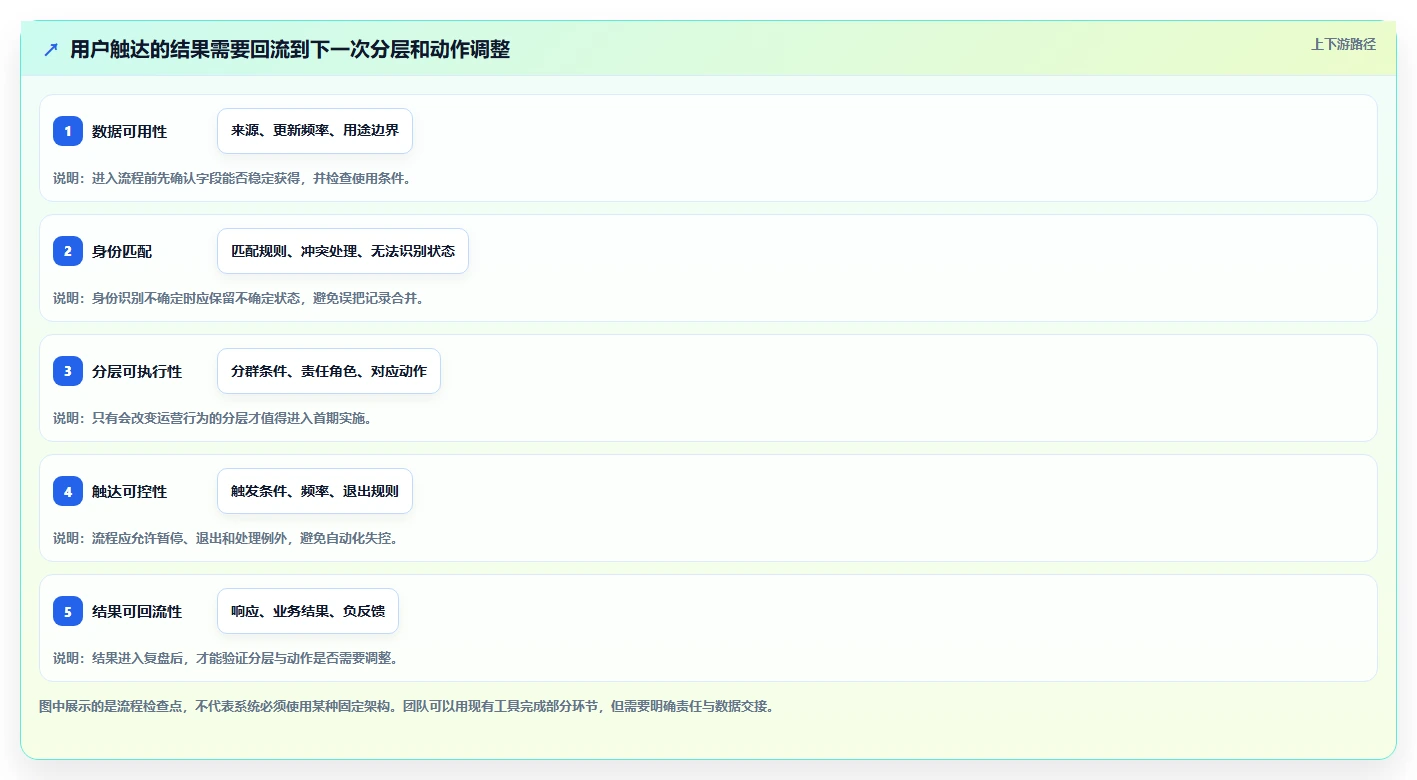Select step number badge 3
This screenshot has height=780, width=1417.
click(68, 371)
